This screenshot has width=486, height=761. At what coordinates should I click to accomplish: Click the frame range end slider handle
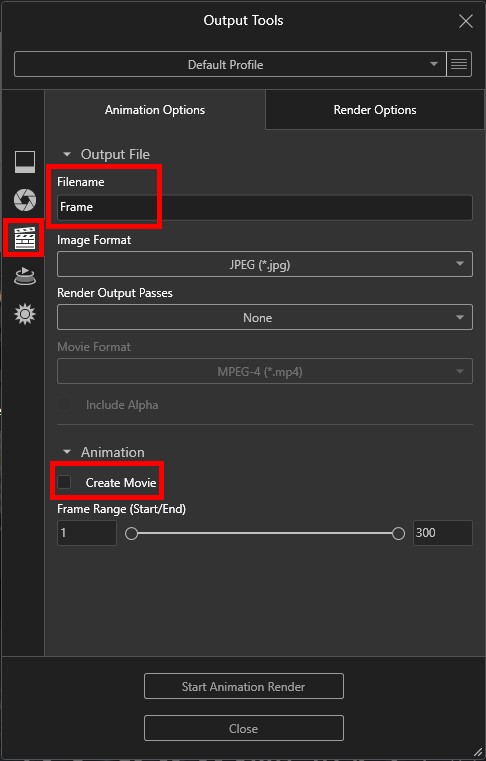(398, 533)
